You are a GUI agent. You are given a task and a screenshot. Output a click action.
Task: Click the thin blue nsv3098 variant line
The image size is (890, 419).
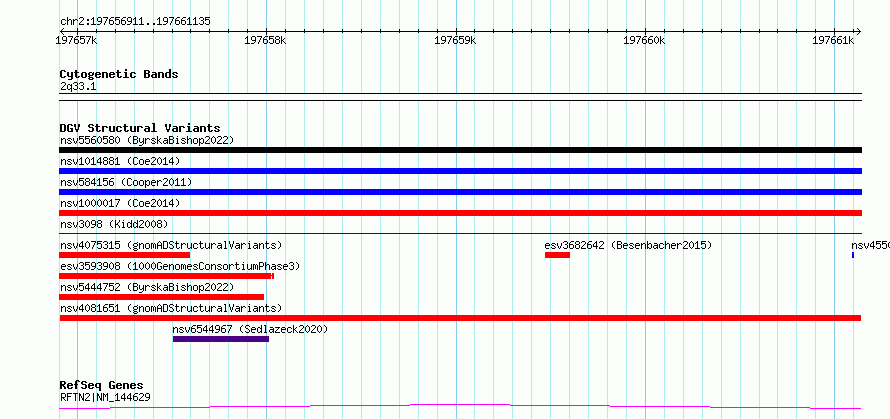click(x=460, y=233)
